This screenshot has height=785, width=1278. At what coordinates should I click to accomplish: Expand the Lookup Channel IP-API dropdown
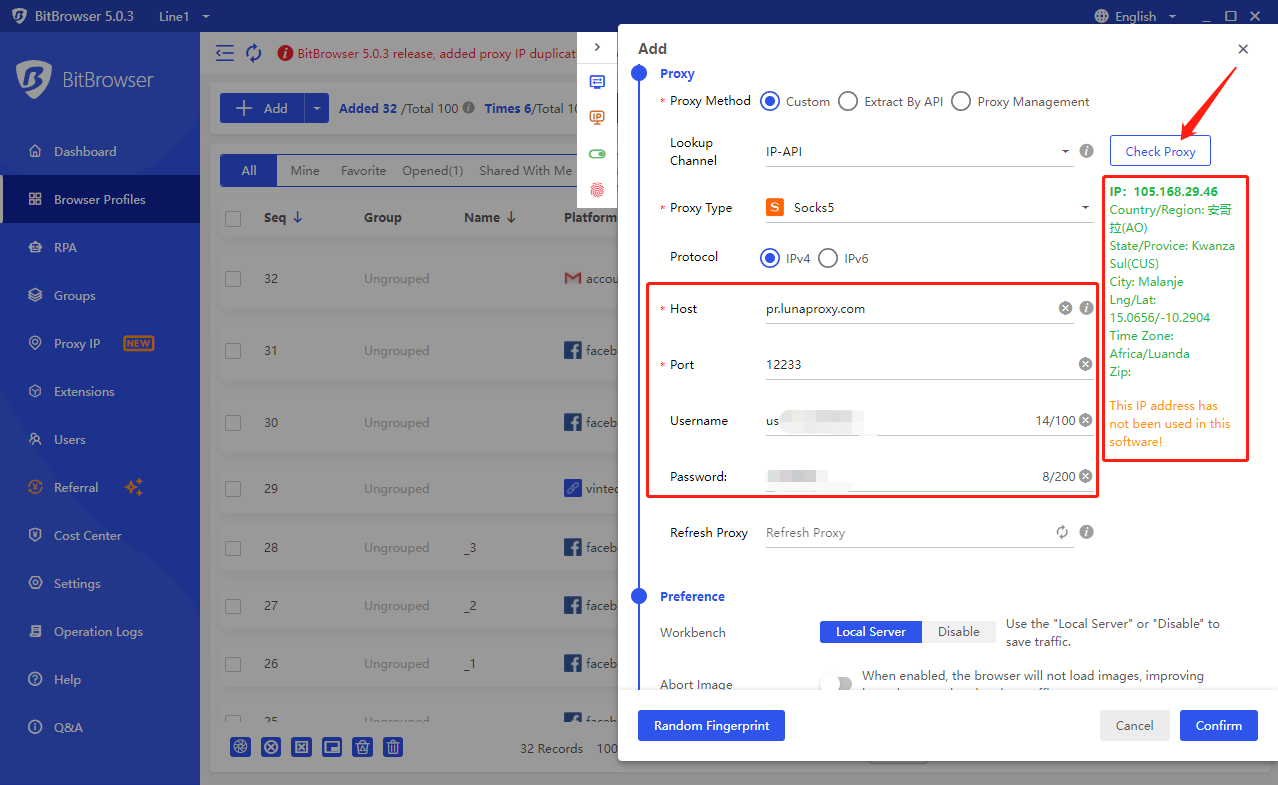click(917, 152)
